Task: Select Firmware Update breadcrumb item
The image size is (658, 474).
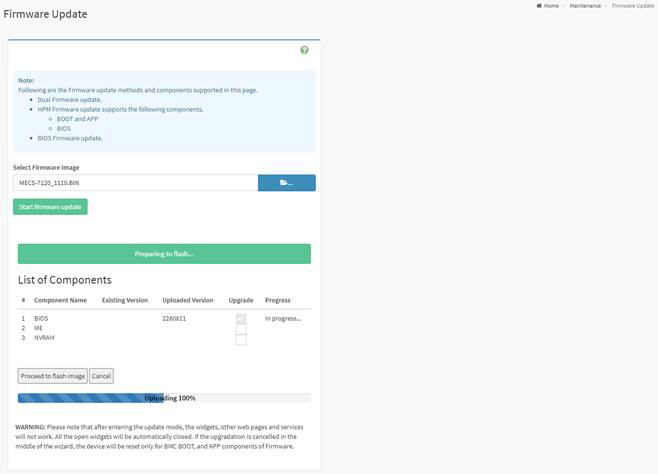Action: tap(632, 6)
